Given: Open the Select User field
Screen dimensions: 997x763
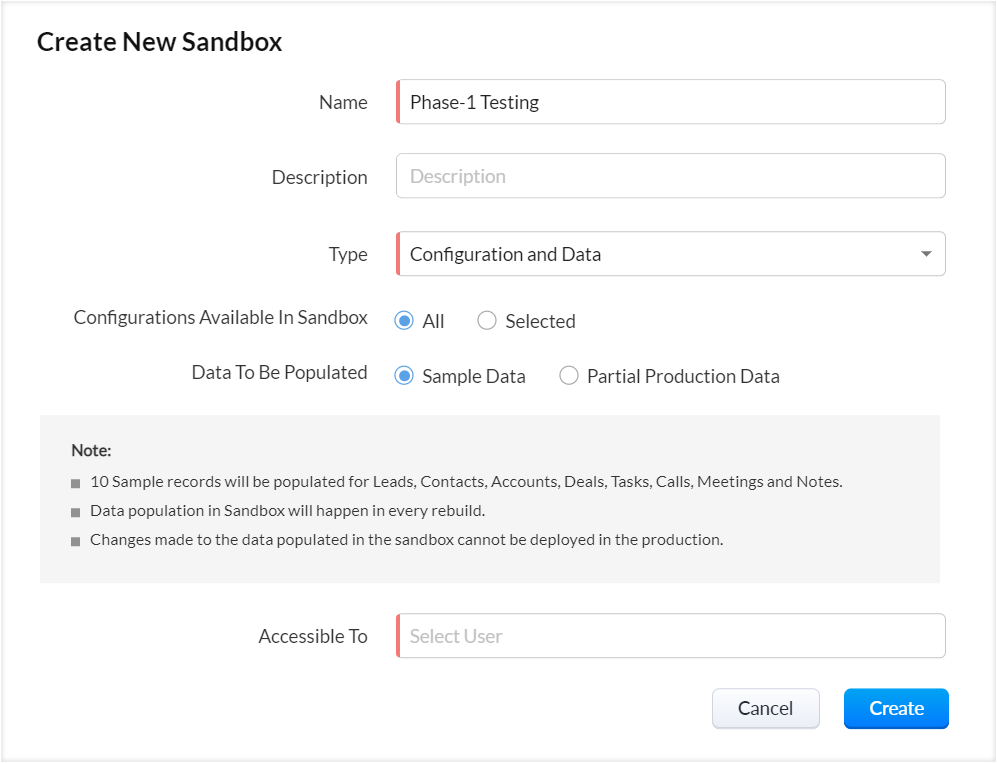Looking at the screenshot, I should tap(670, 636).
